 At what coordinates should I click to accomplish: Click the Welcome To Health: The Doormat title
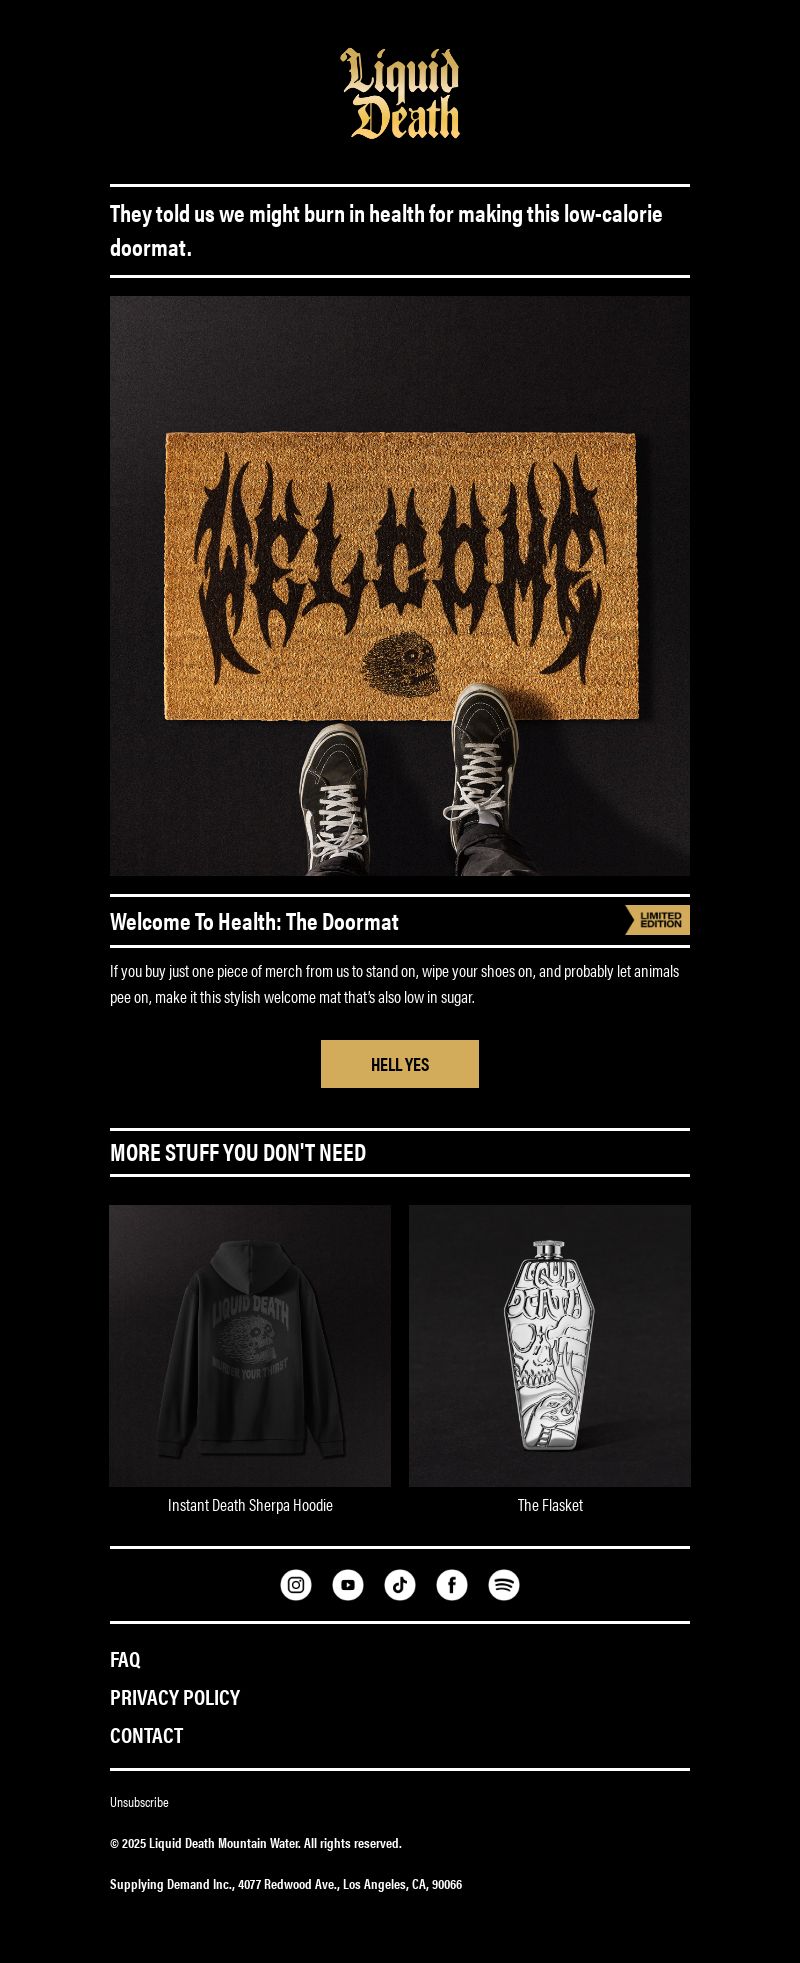[254, 922]
